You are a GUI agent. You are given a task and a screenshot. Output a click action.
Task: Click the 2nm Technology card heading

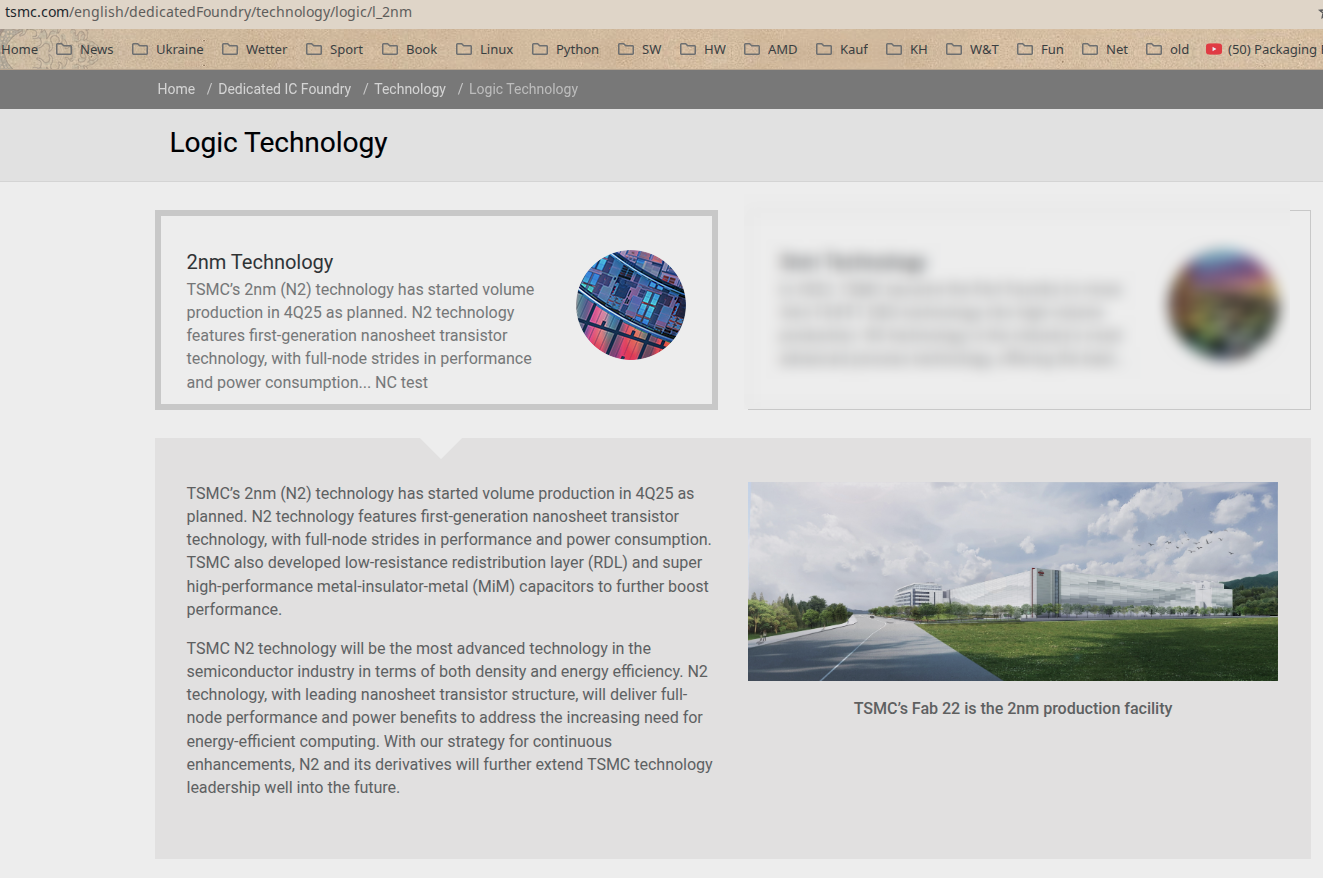tap(260, 262)
